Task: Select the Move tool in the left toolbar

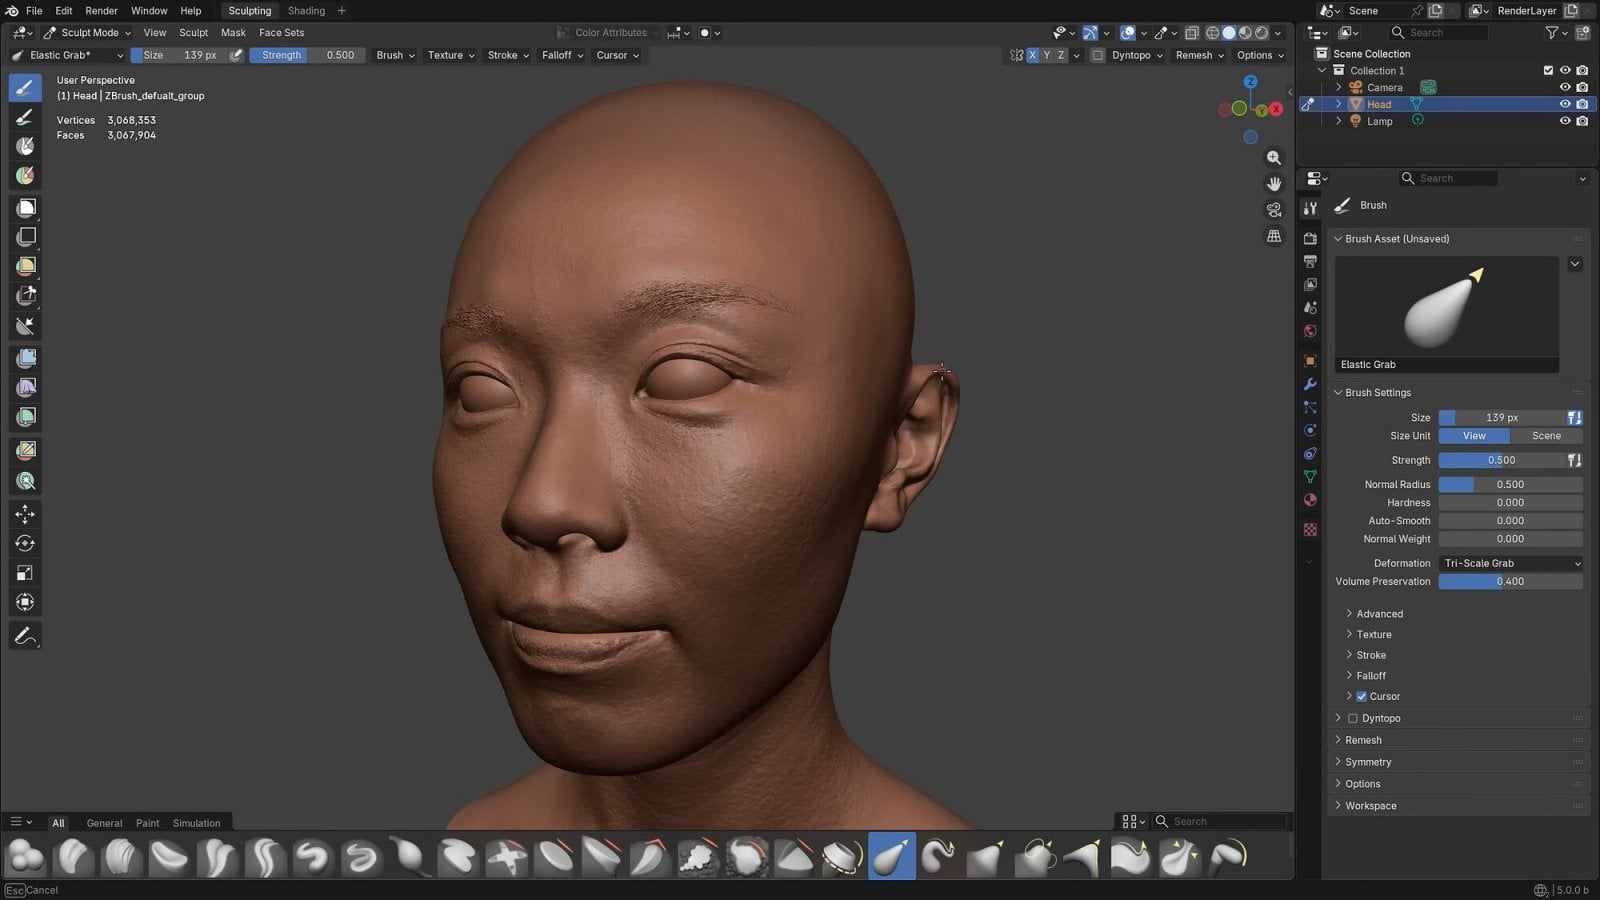Action: tap(24, 513)
